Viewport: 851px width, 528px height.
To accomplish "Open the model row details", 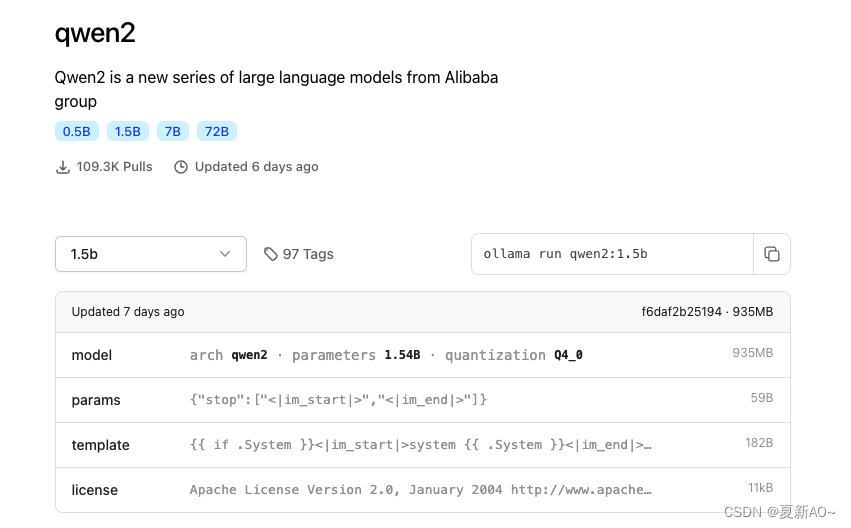I will [x=423, y=355].
